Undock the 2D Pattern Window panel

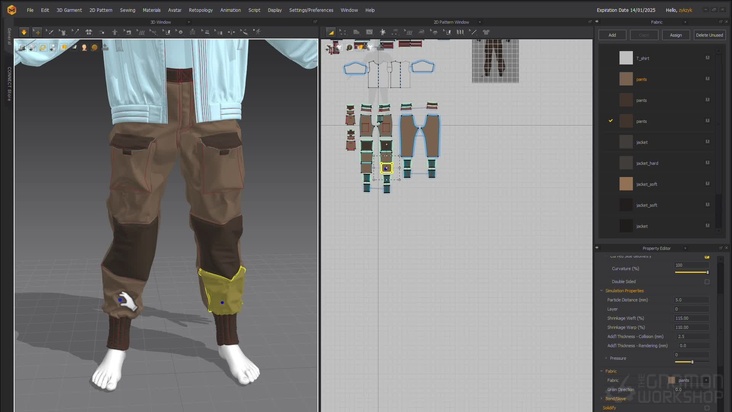[590, 22]
